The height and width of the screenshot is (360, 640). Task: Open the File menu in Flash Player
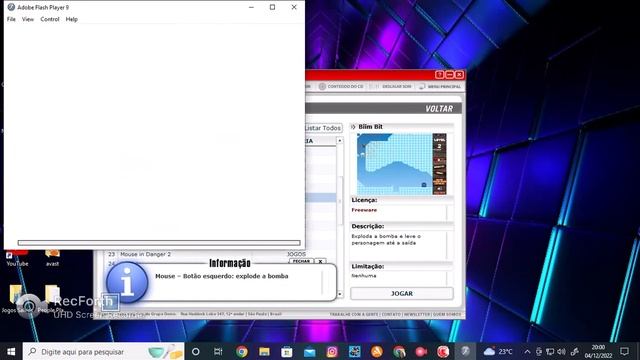11,19
